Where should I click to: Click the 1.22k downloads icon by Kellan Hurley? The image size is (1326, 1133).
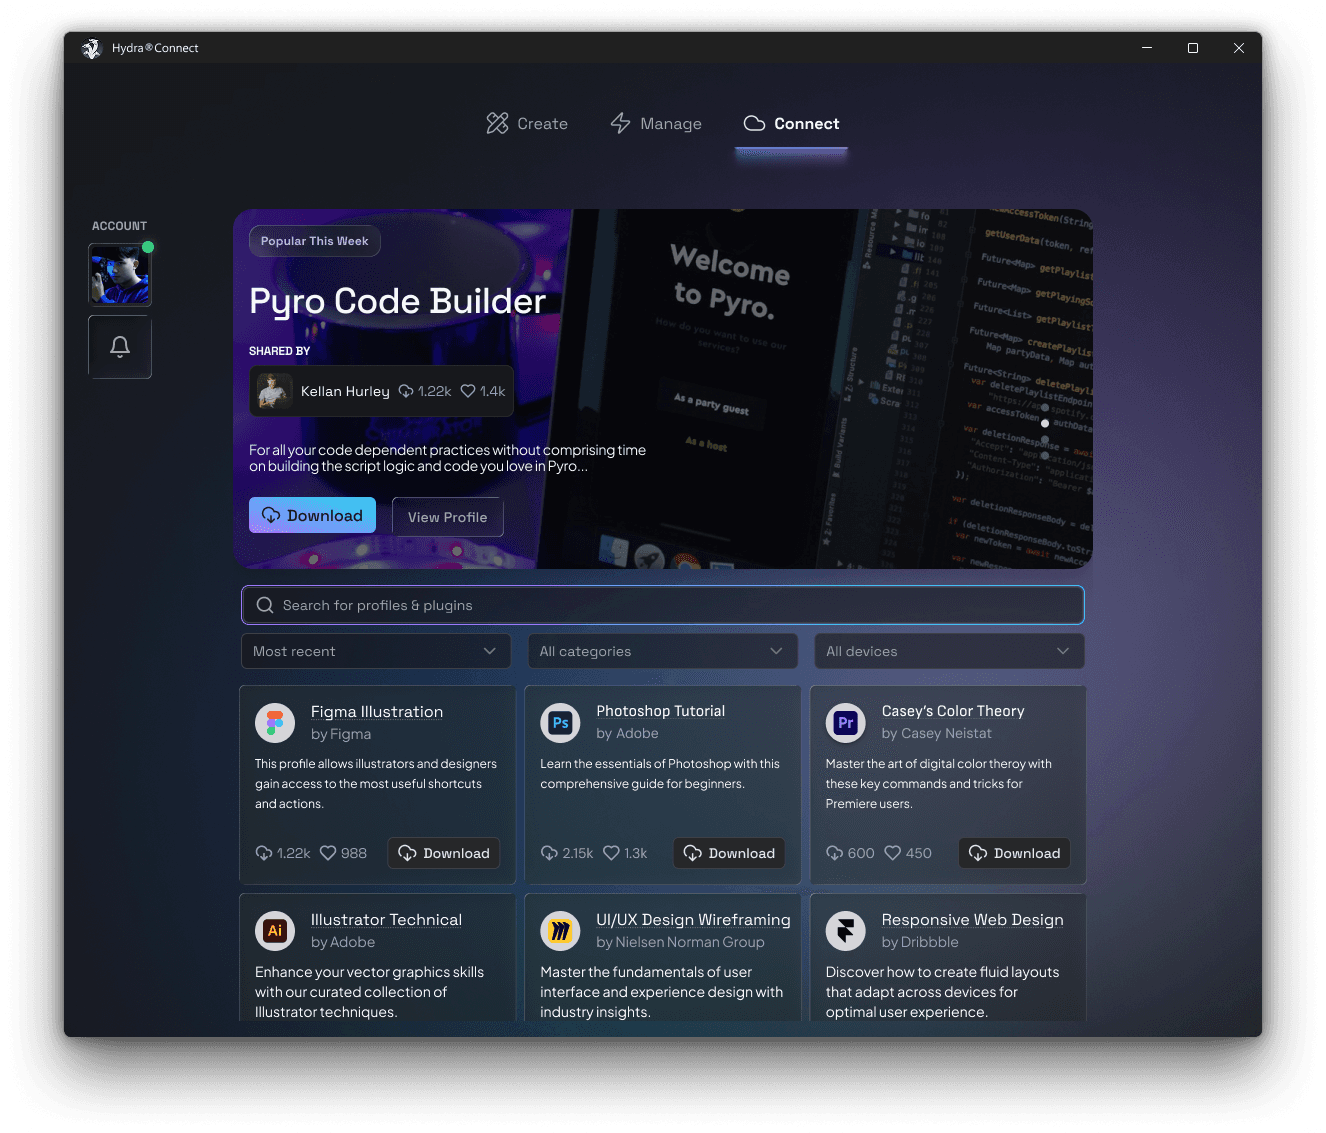[x=406, y=391]
